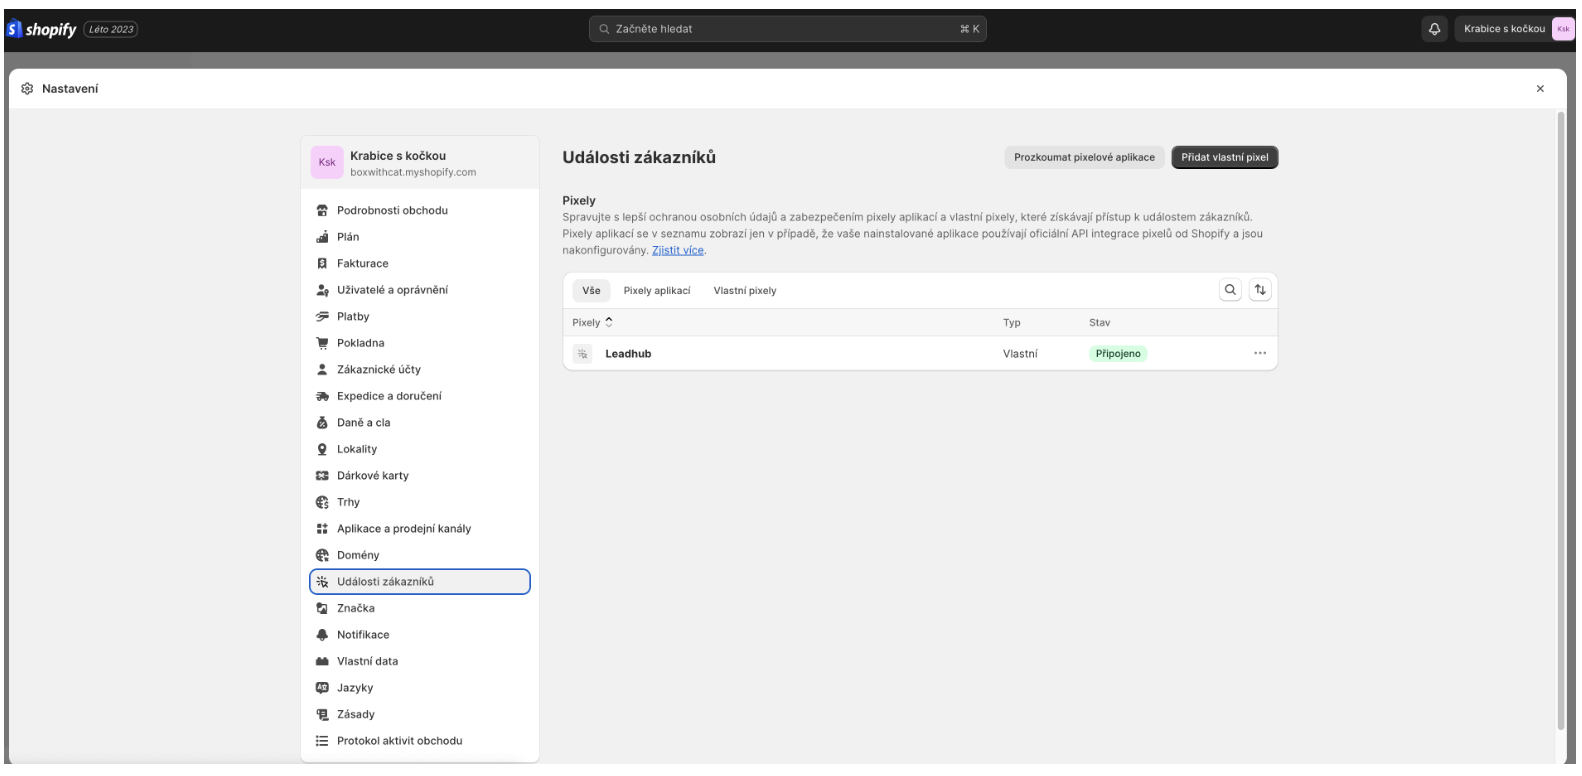This screenshot has width=1582, height=776.
Task: Click the Plán chart icon
Action: click(x=322, y=237)
